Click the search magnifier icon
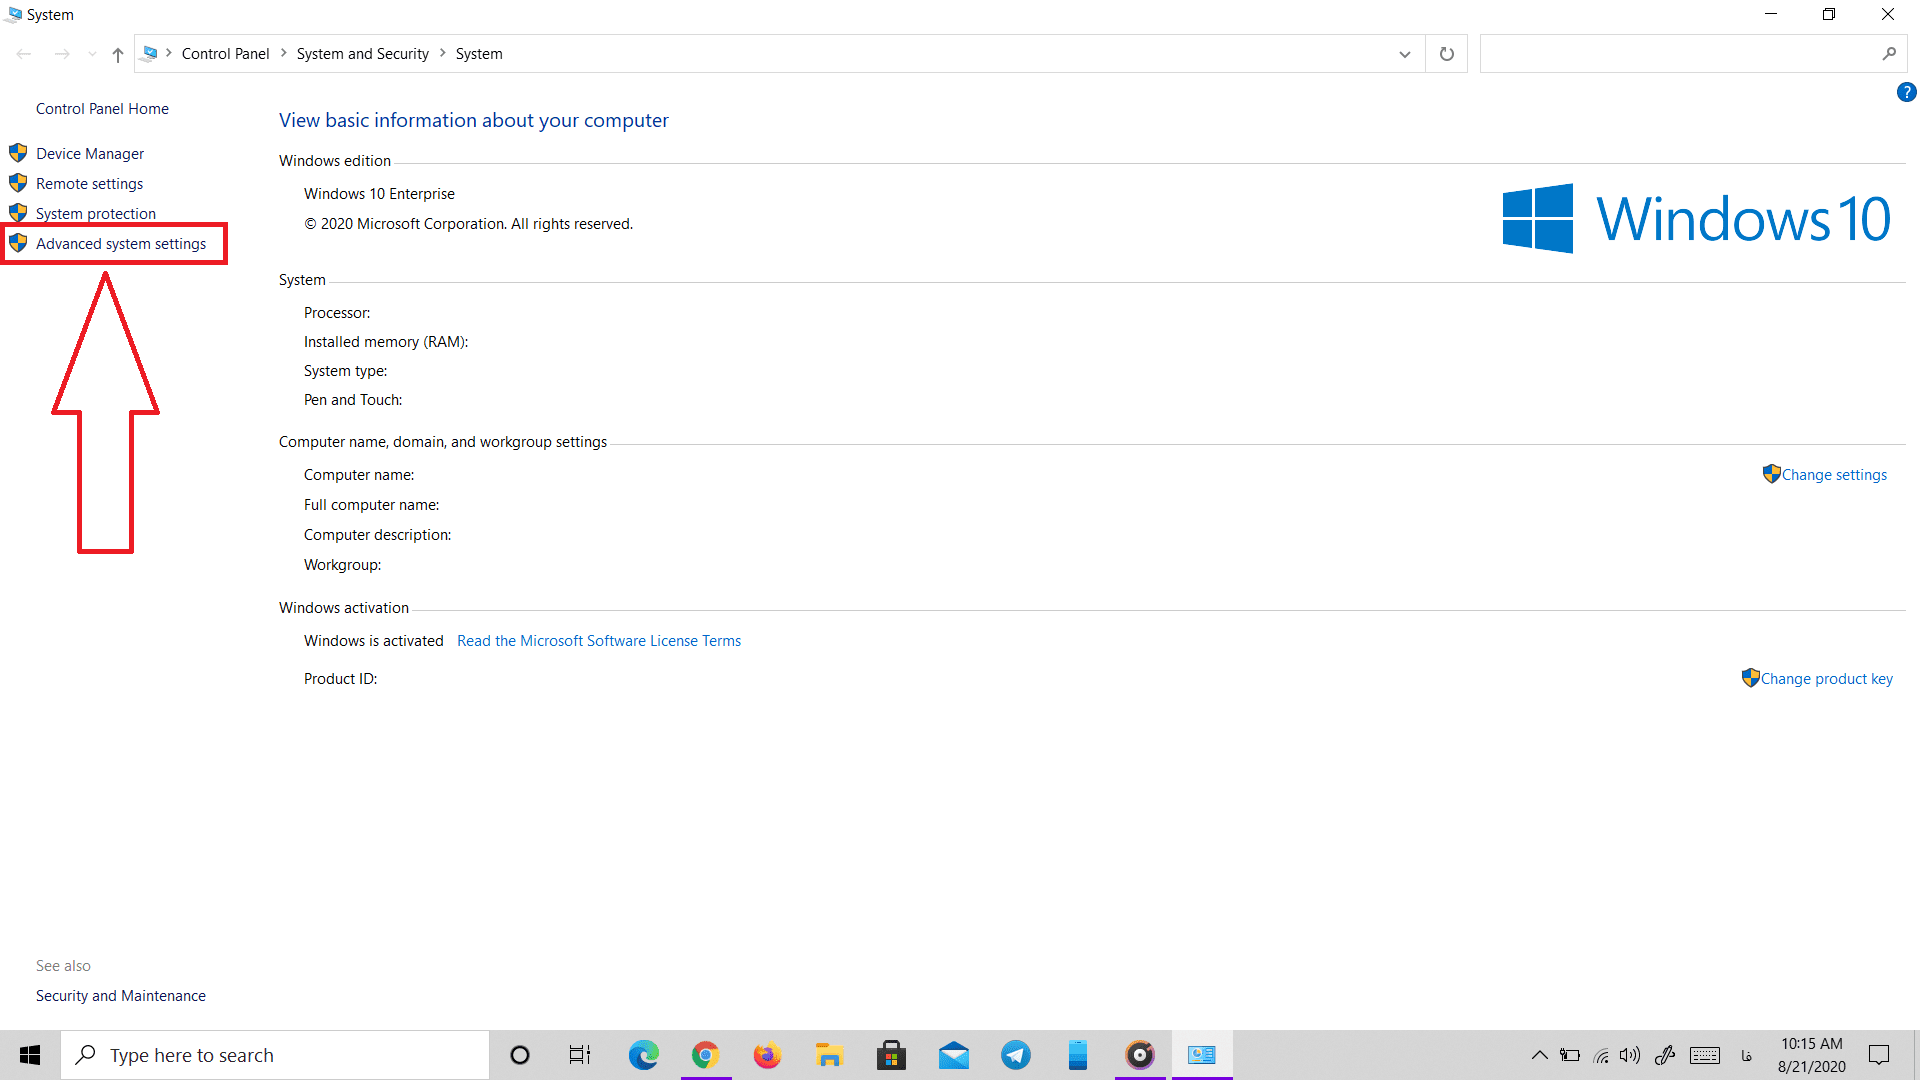The width and height of the screenshot is (1920, 1080). [1889, 54]
